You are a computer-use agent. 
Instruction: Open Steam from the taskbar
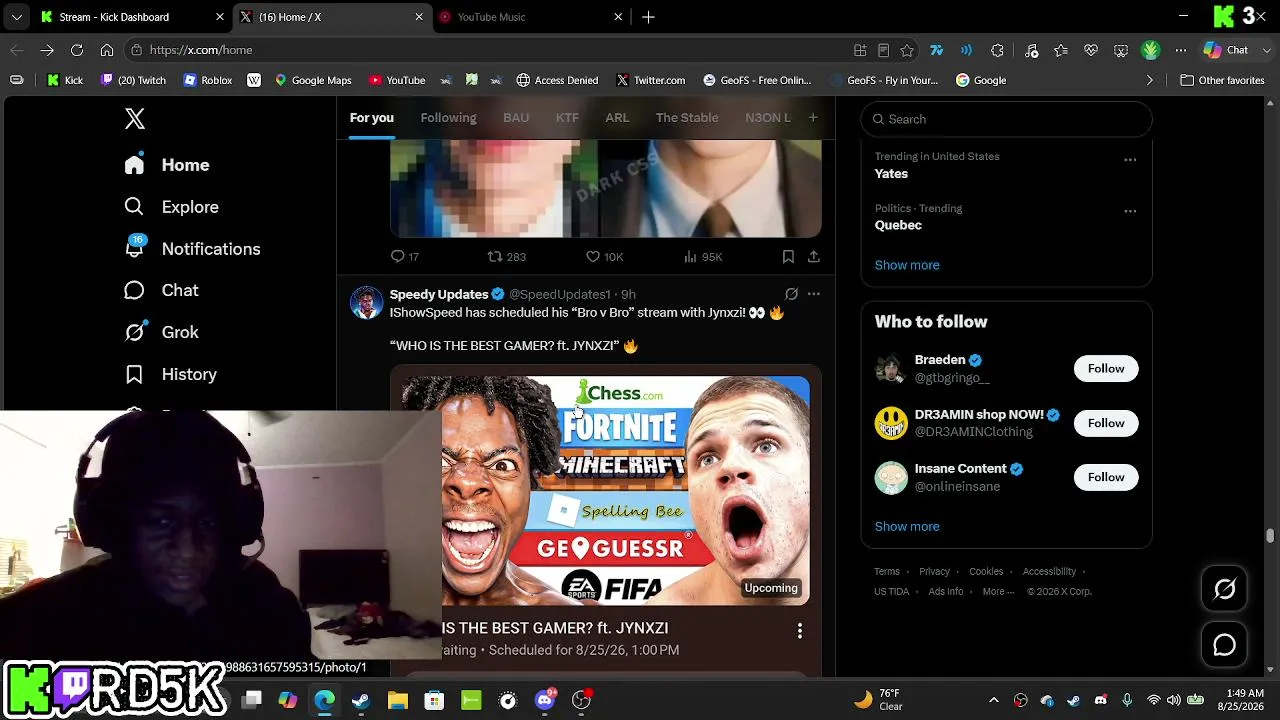[x=361, y=700]
